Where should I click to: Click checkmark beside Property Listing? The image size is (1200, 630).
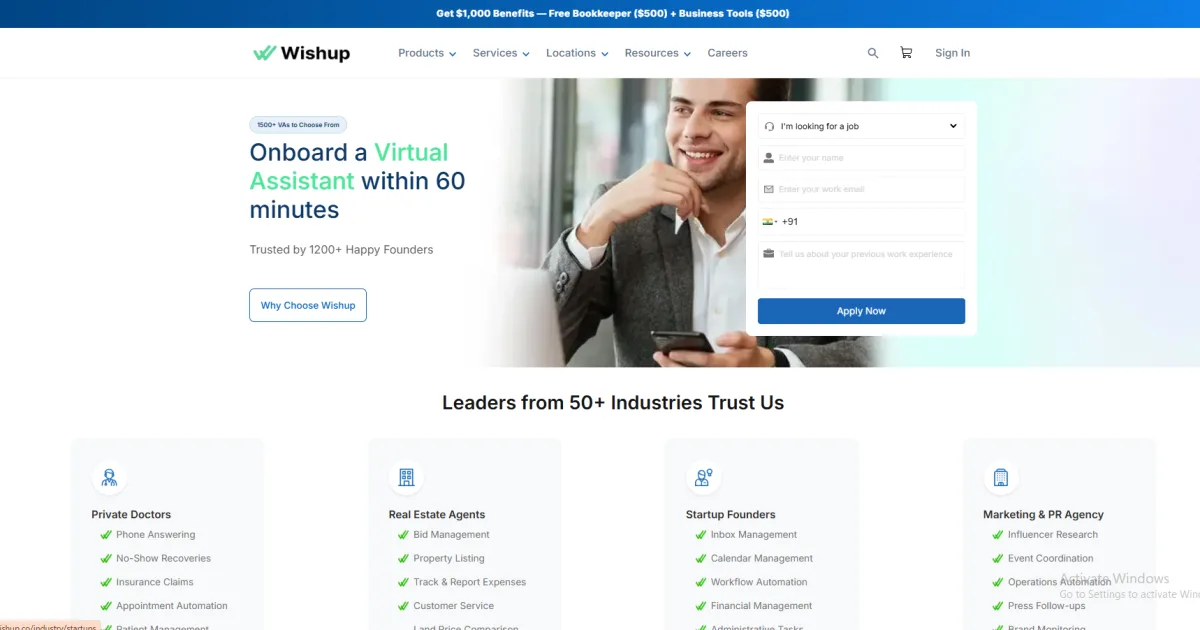(x=403, y=559)
